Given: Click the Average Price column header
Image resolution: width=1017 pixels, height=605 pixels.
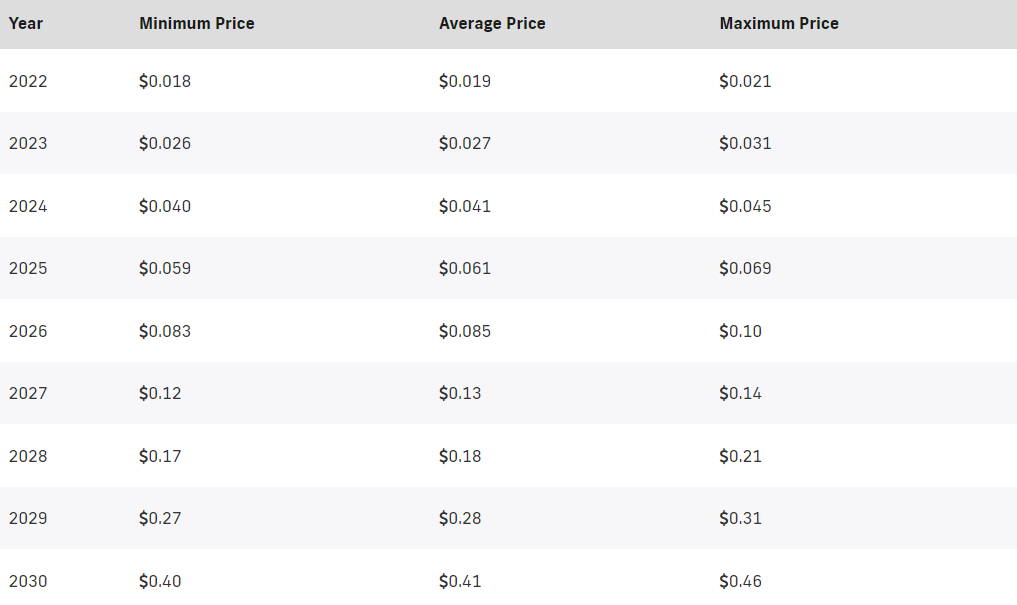Looking at the screenshot, I should coord(492,23).
